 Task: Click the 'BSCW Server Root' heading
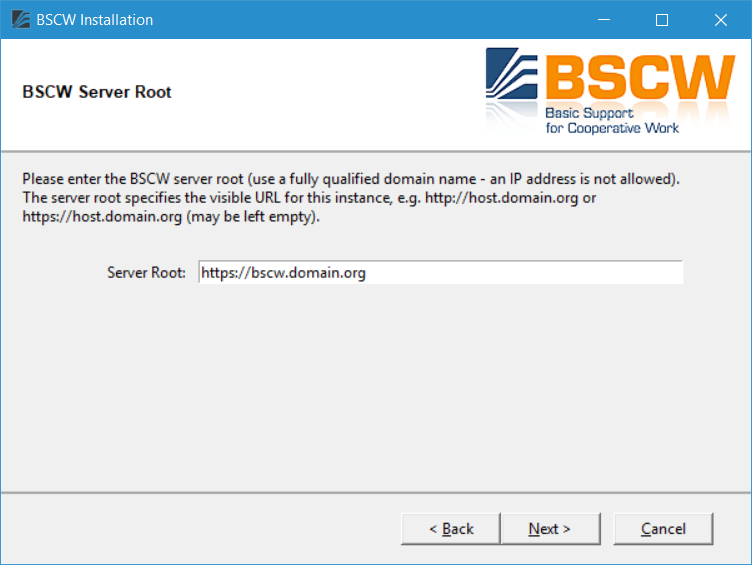tap(97, 92)
